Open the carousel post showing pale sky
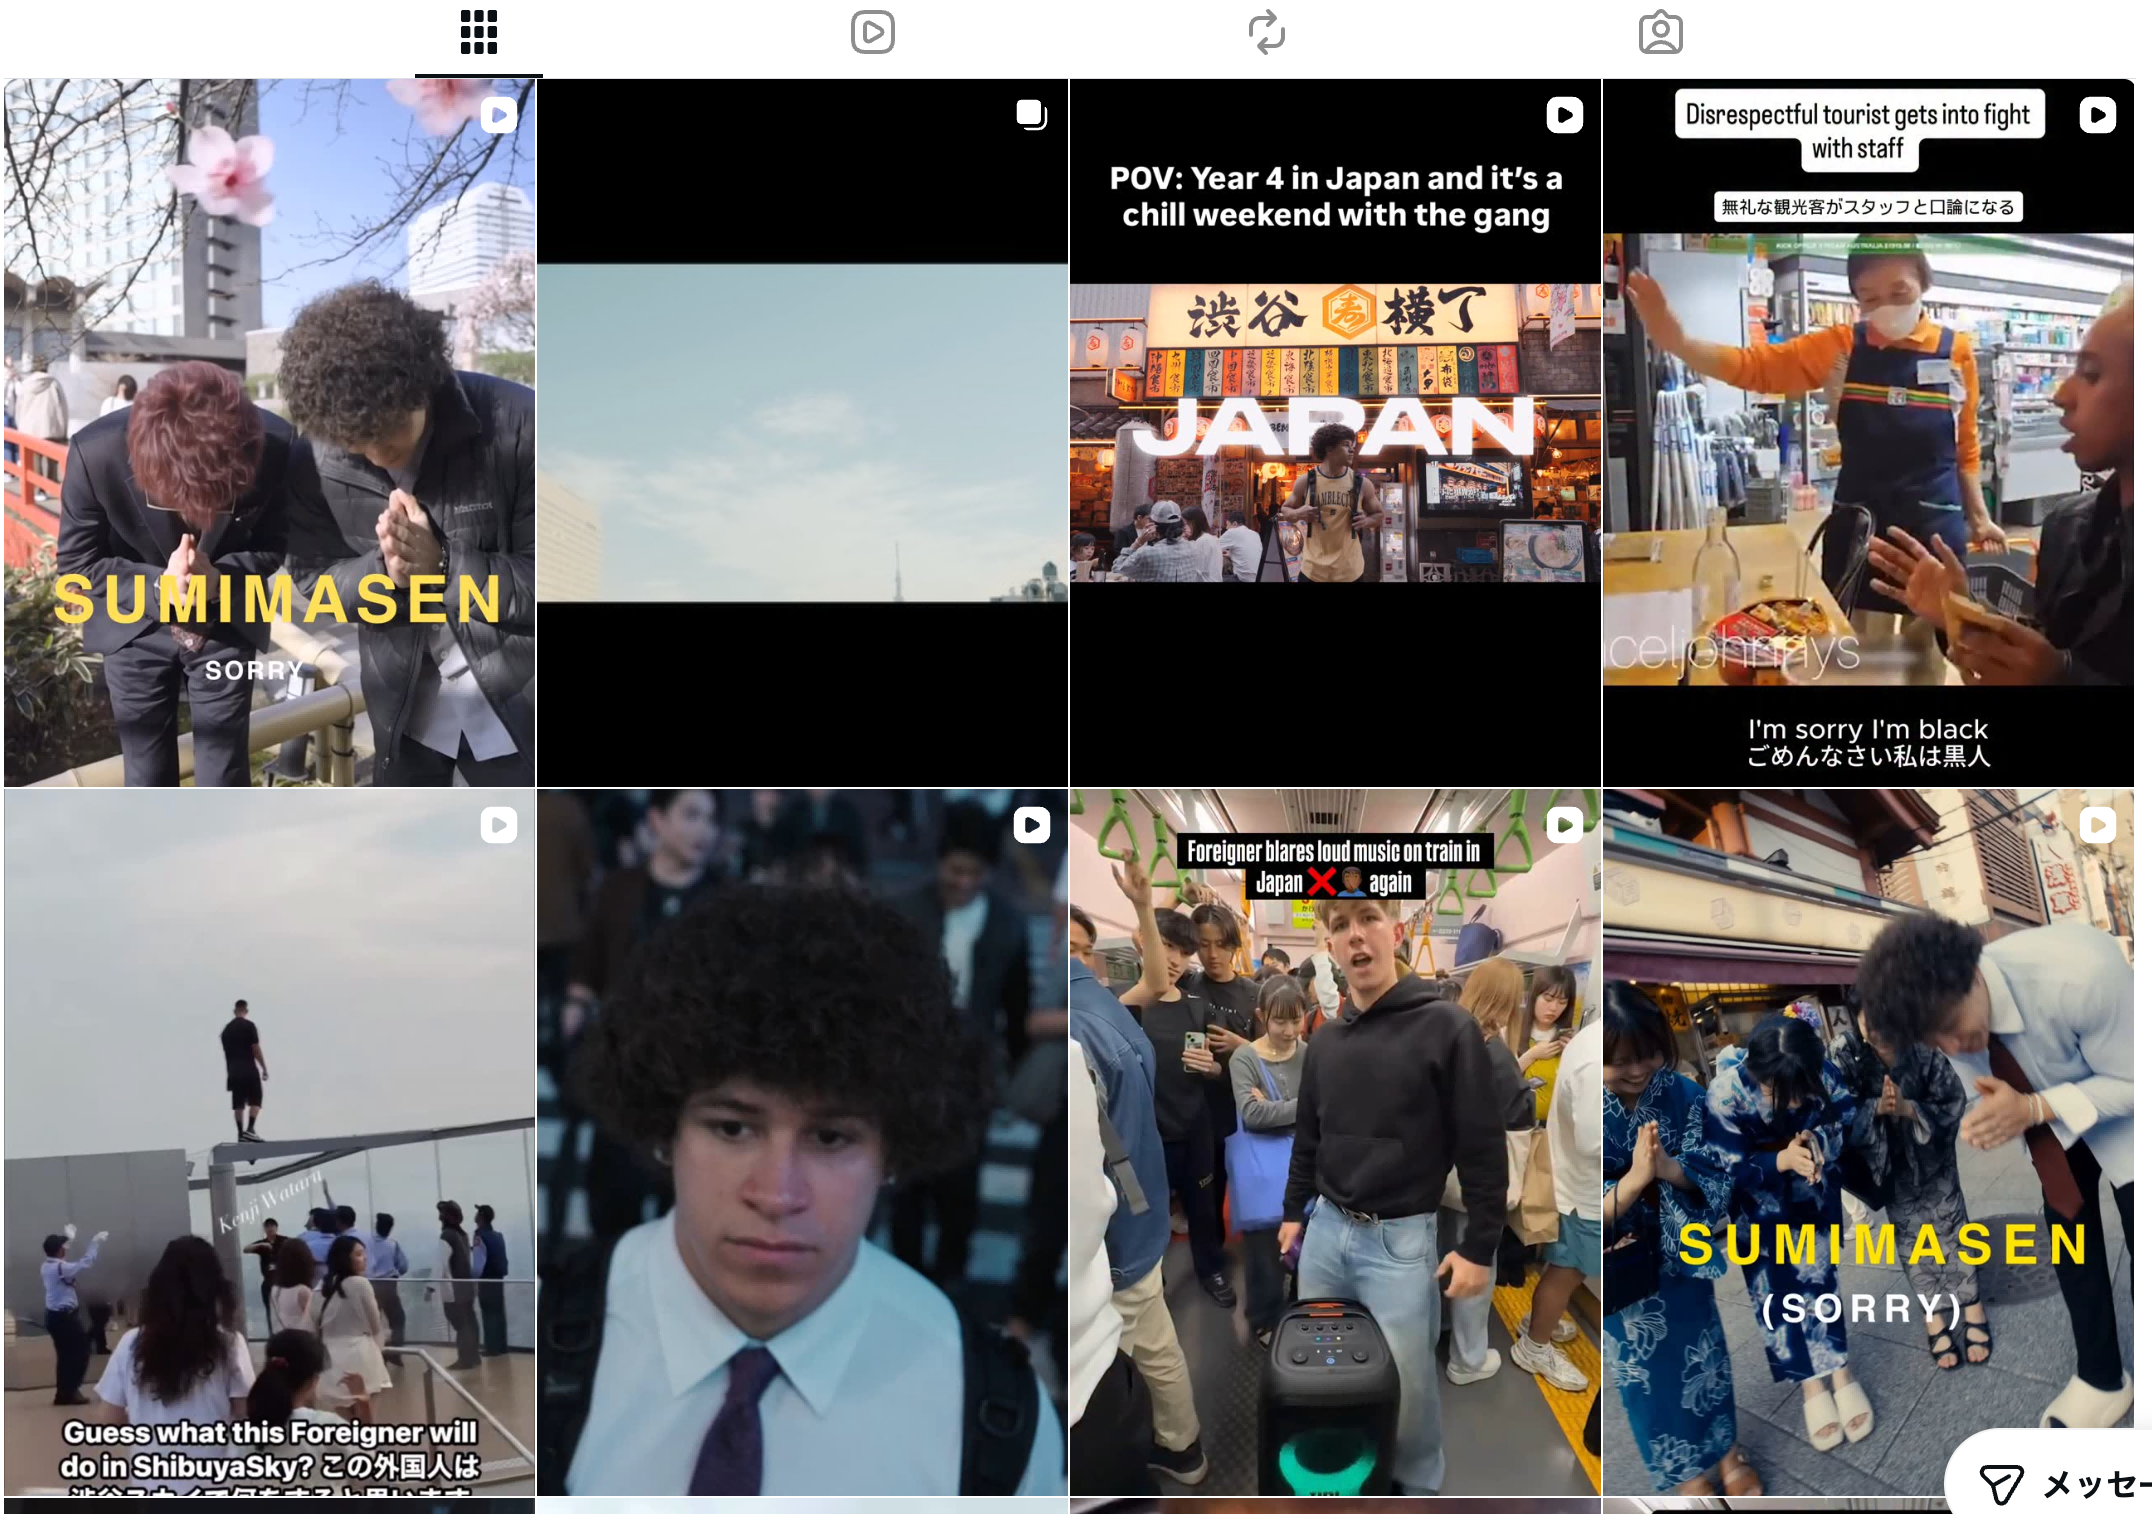 (802, 433)
